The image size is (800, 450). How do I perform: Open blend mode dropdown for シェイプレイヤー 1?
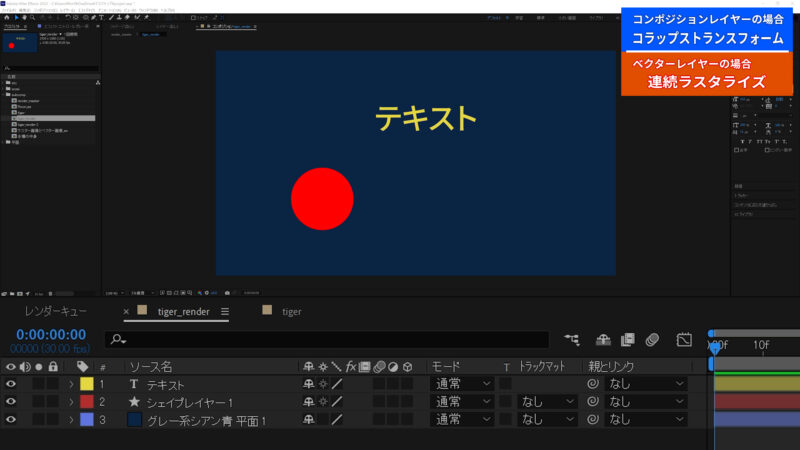coord(462,402)
